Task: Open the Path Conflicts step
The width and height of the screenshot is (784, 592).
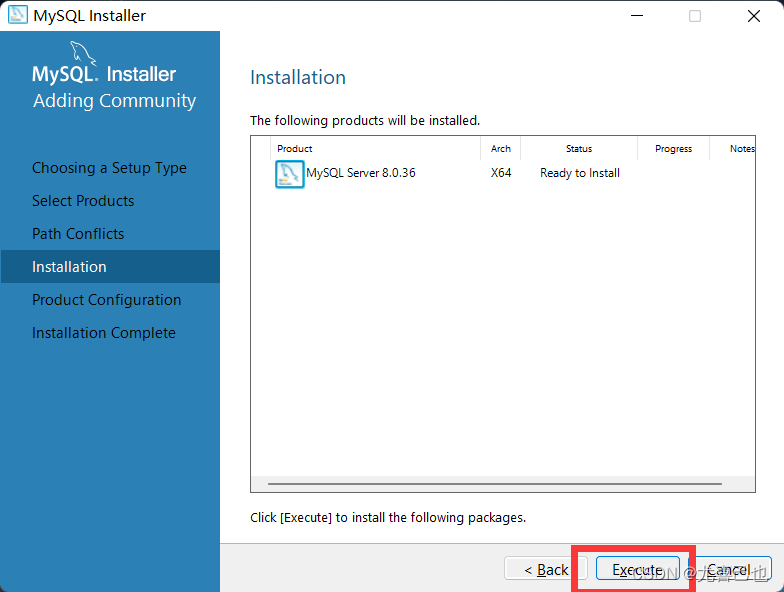Action: (x=78, y=234)
